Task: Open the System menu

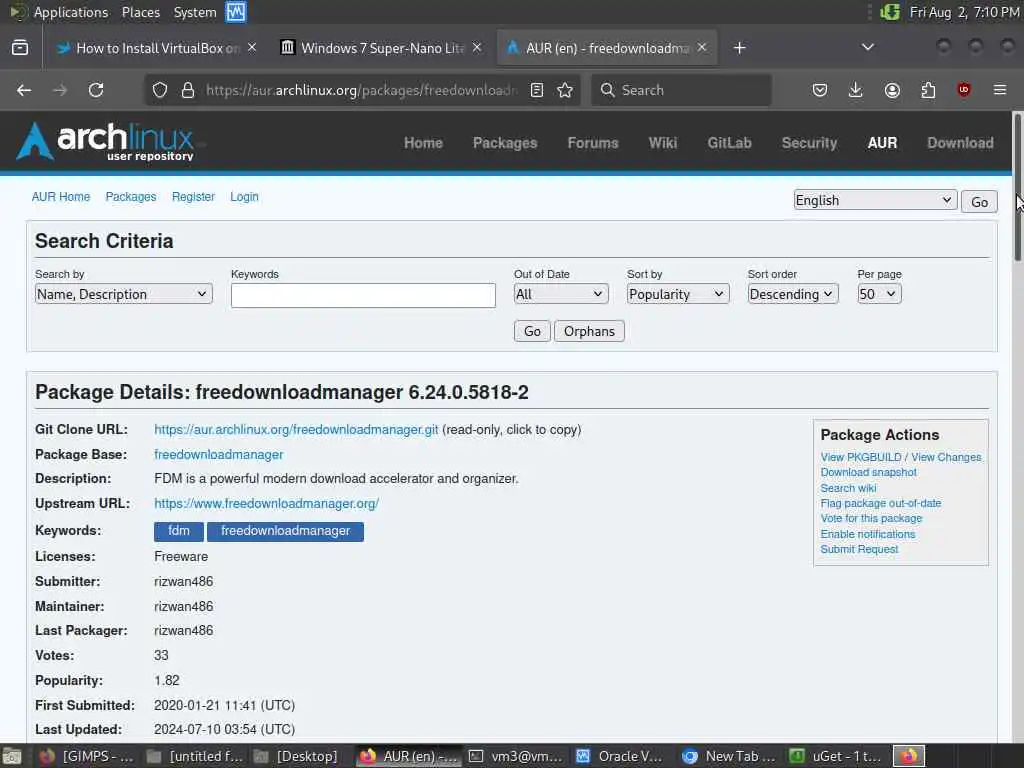Action: [x=195, y=12]
